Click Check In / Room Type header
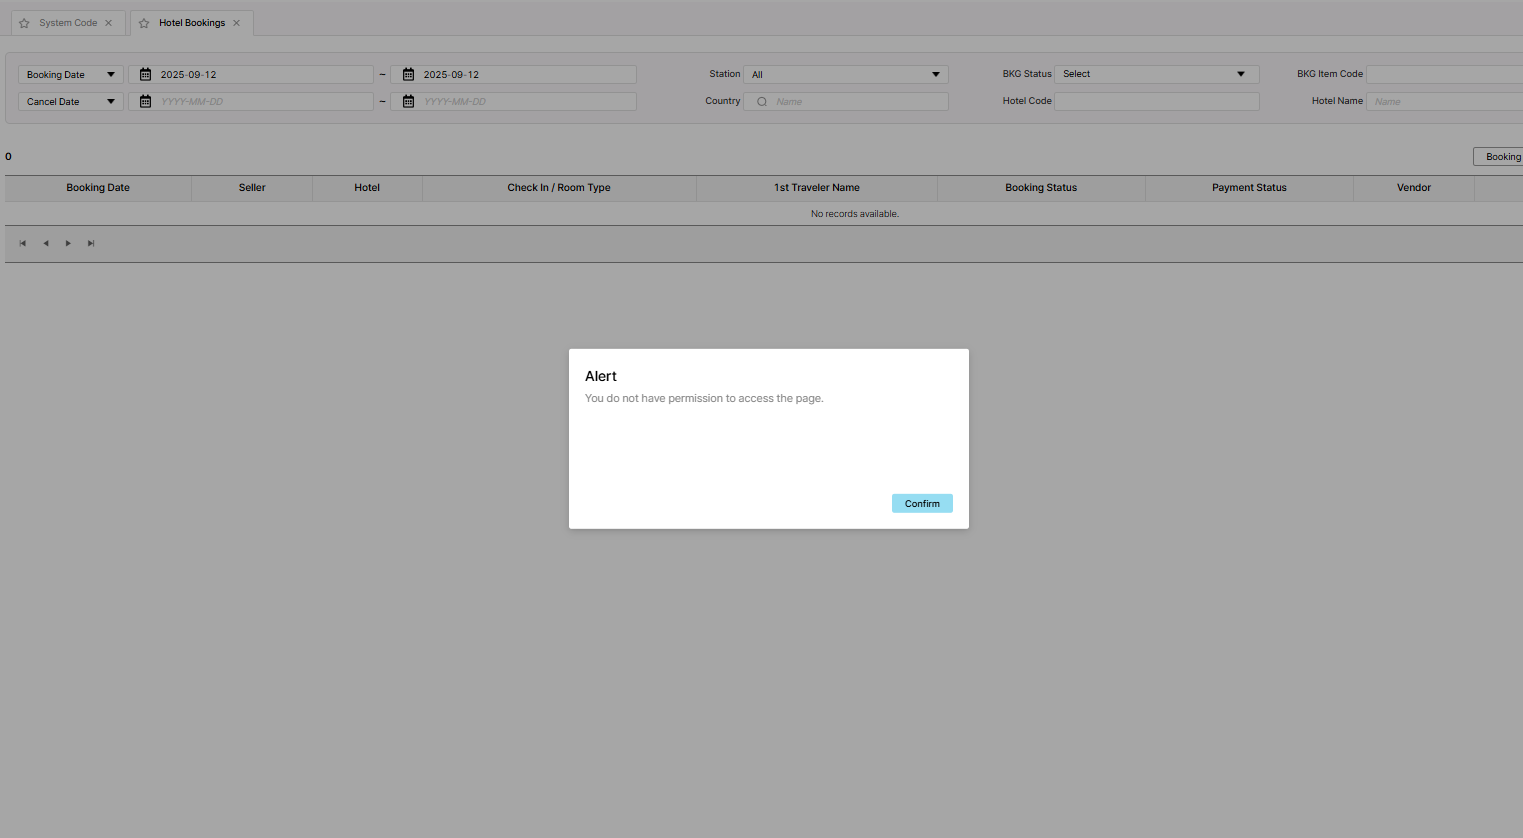The height and width of the screenshot is (838, 1523). click(x=559, y=188)
